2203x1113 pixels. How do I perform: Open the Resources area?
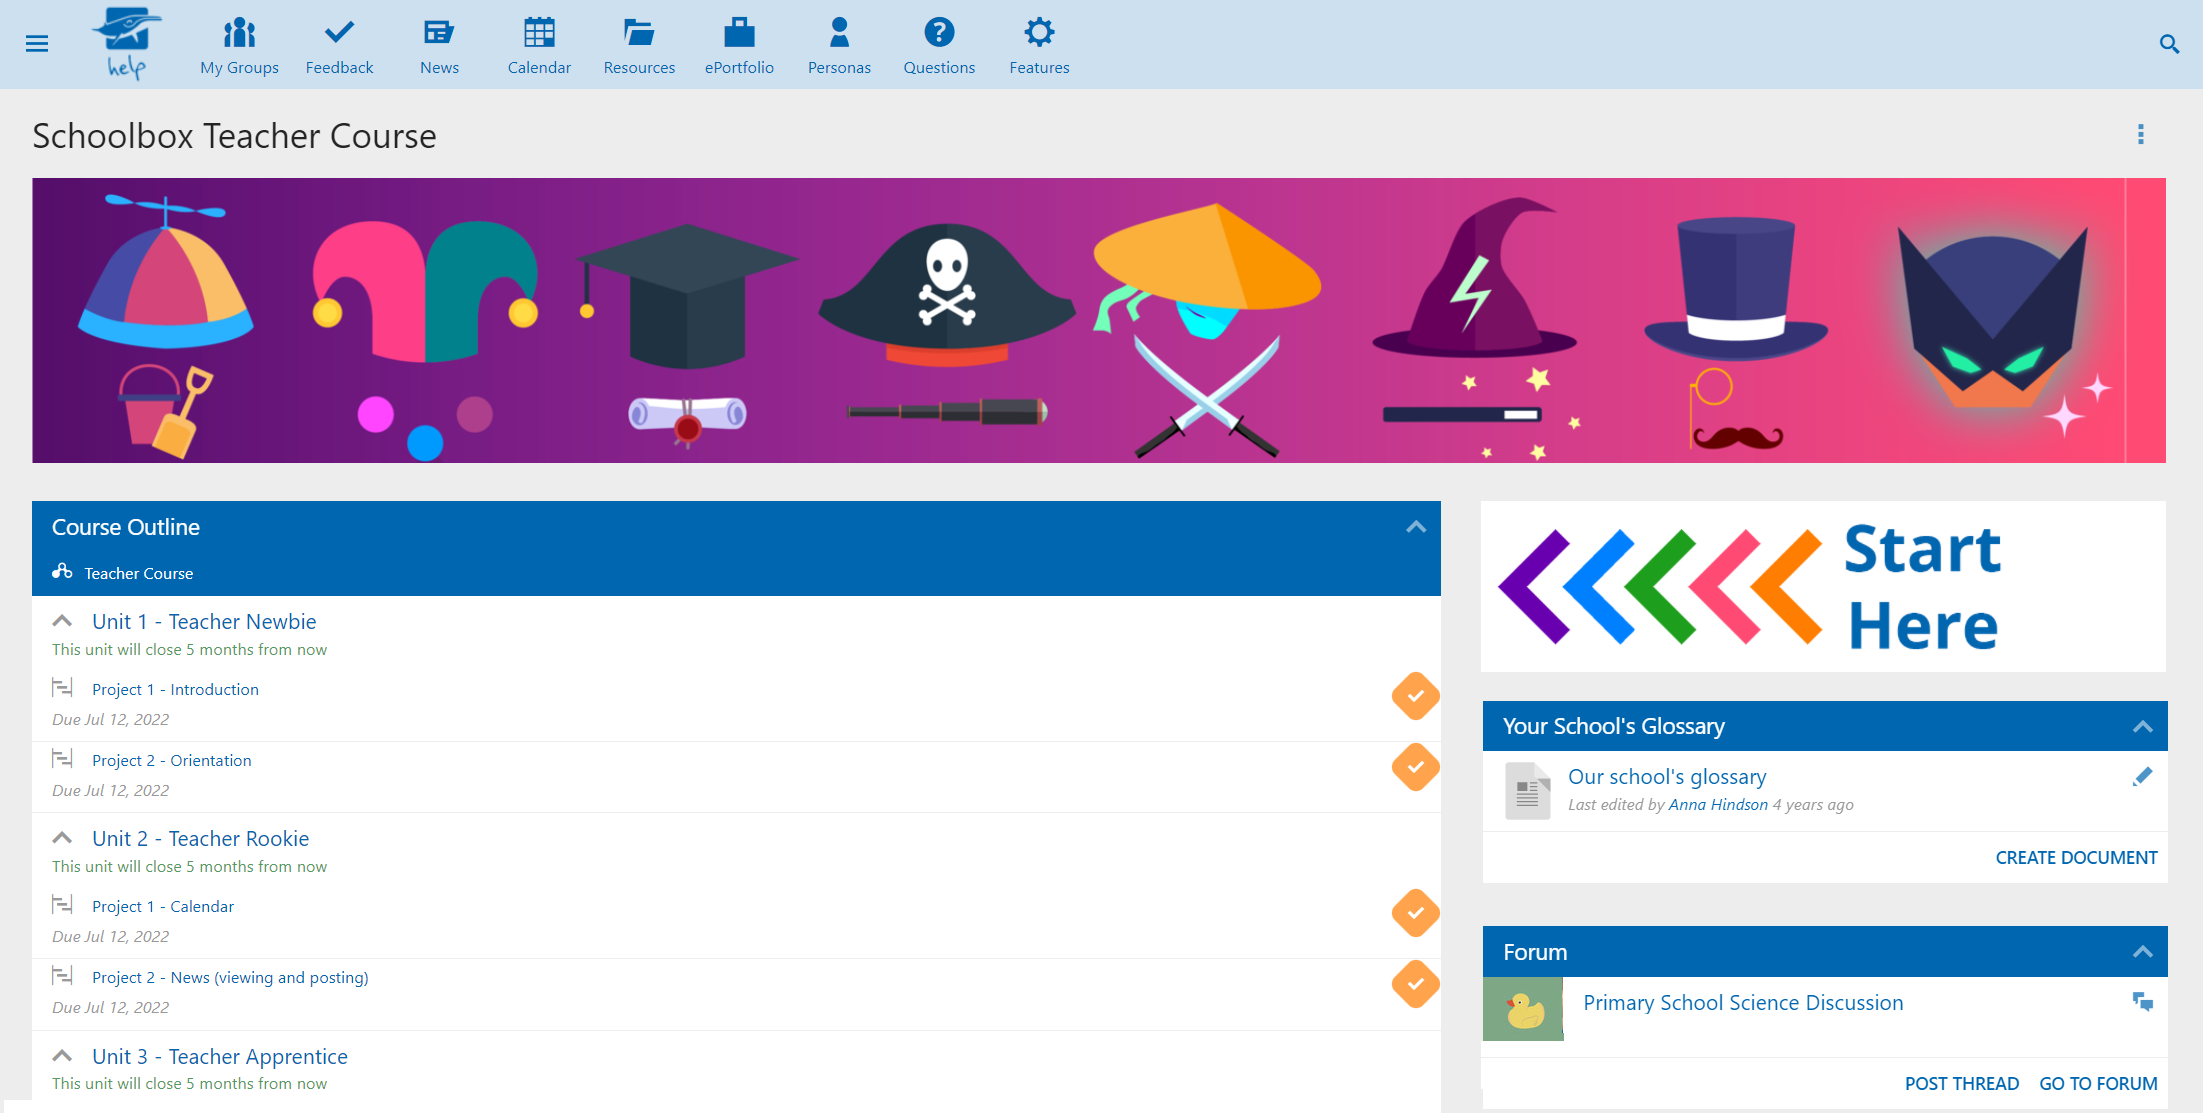[639, 43]
